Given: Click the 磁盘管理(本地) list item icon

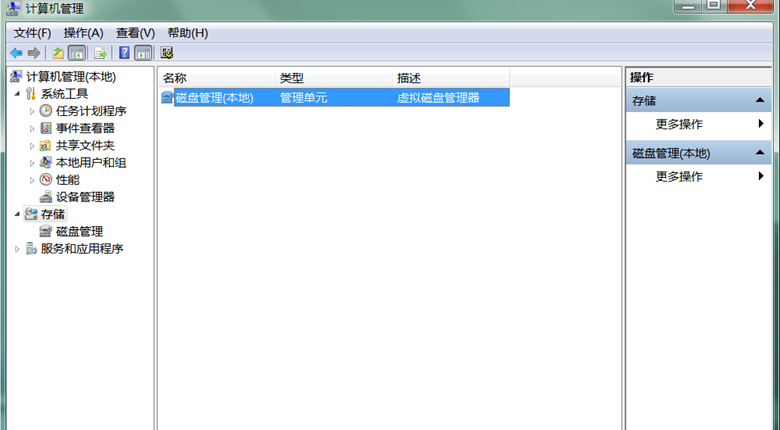Looking at the screenshot, I should pyautogui.click(x=167, y=98).
